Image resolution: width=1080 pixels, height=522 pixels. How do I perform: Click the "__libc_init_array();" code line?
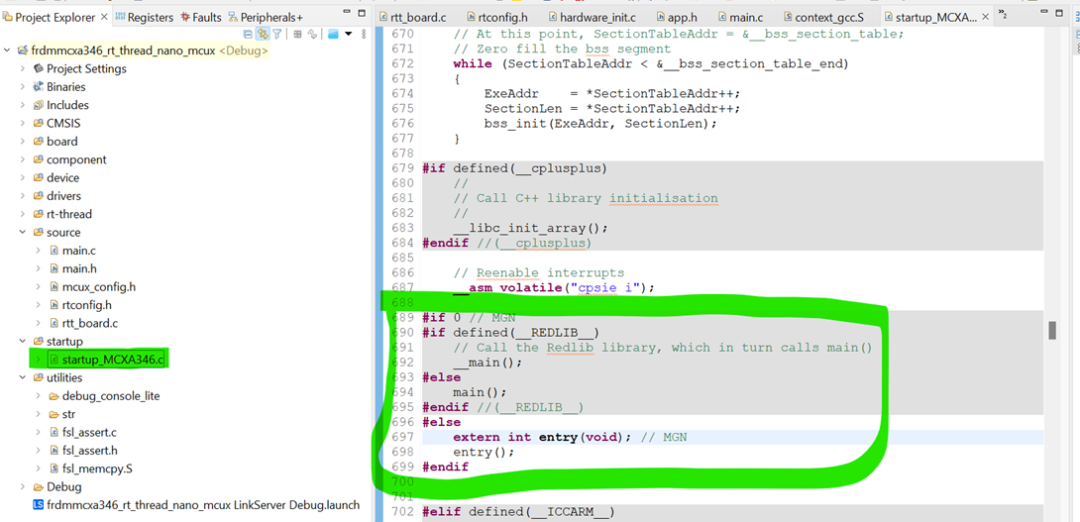tap(530, 228)
